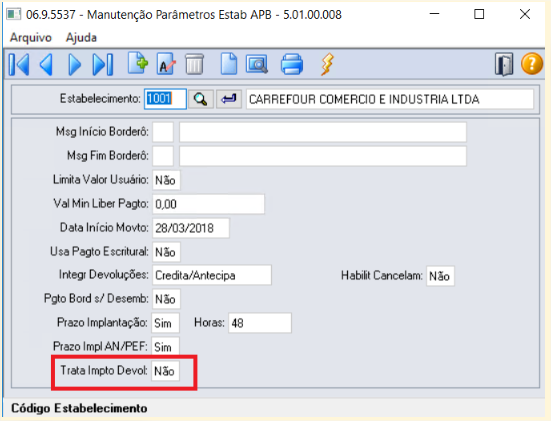
Task: Click the Limita Valor Usuário value Não
Action: pos(166,180)
